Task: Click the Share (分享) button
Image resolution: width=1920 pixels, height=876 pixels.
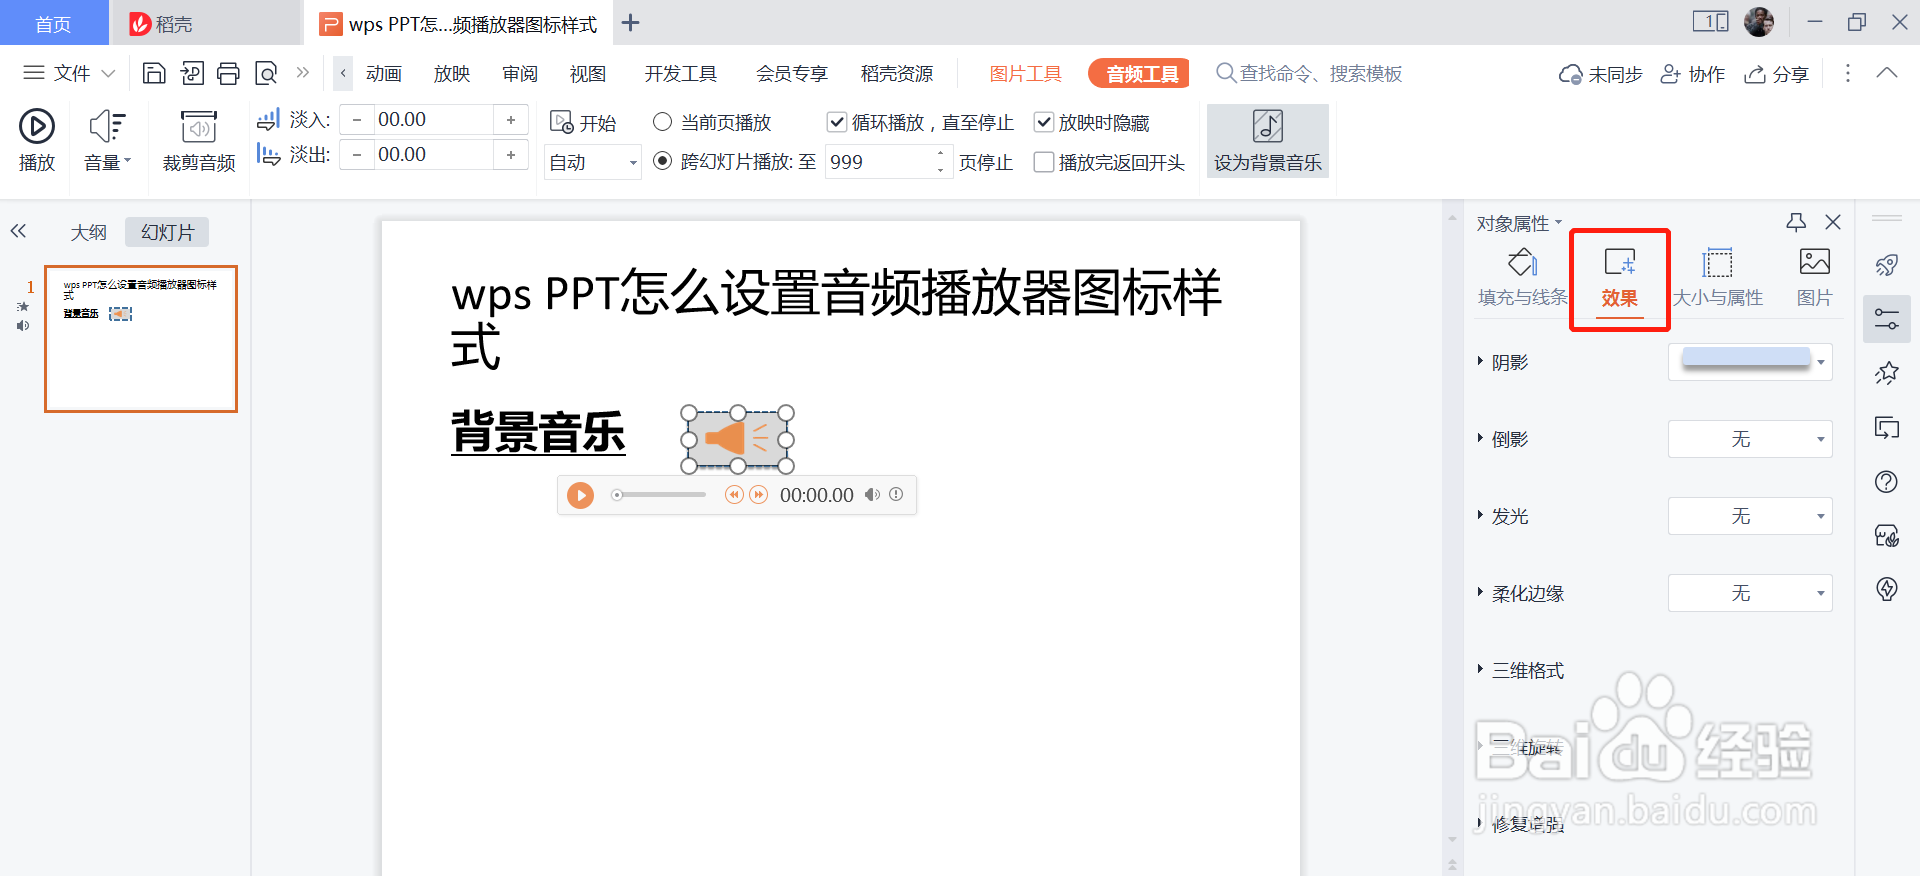Action: click(1777, 74)
